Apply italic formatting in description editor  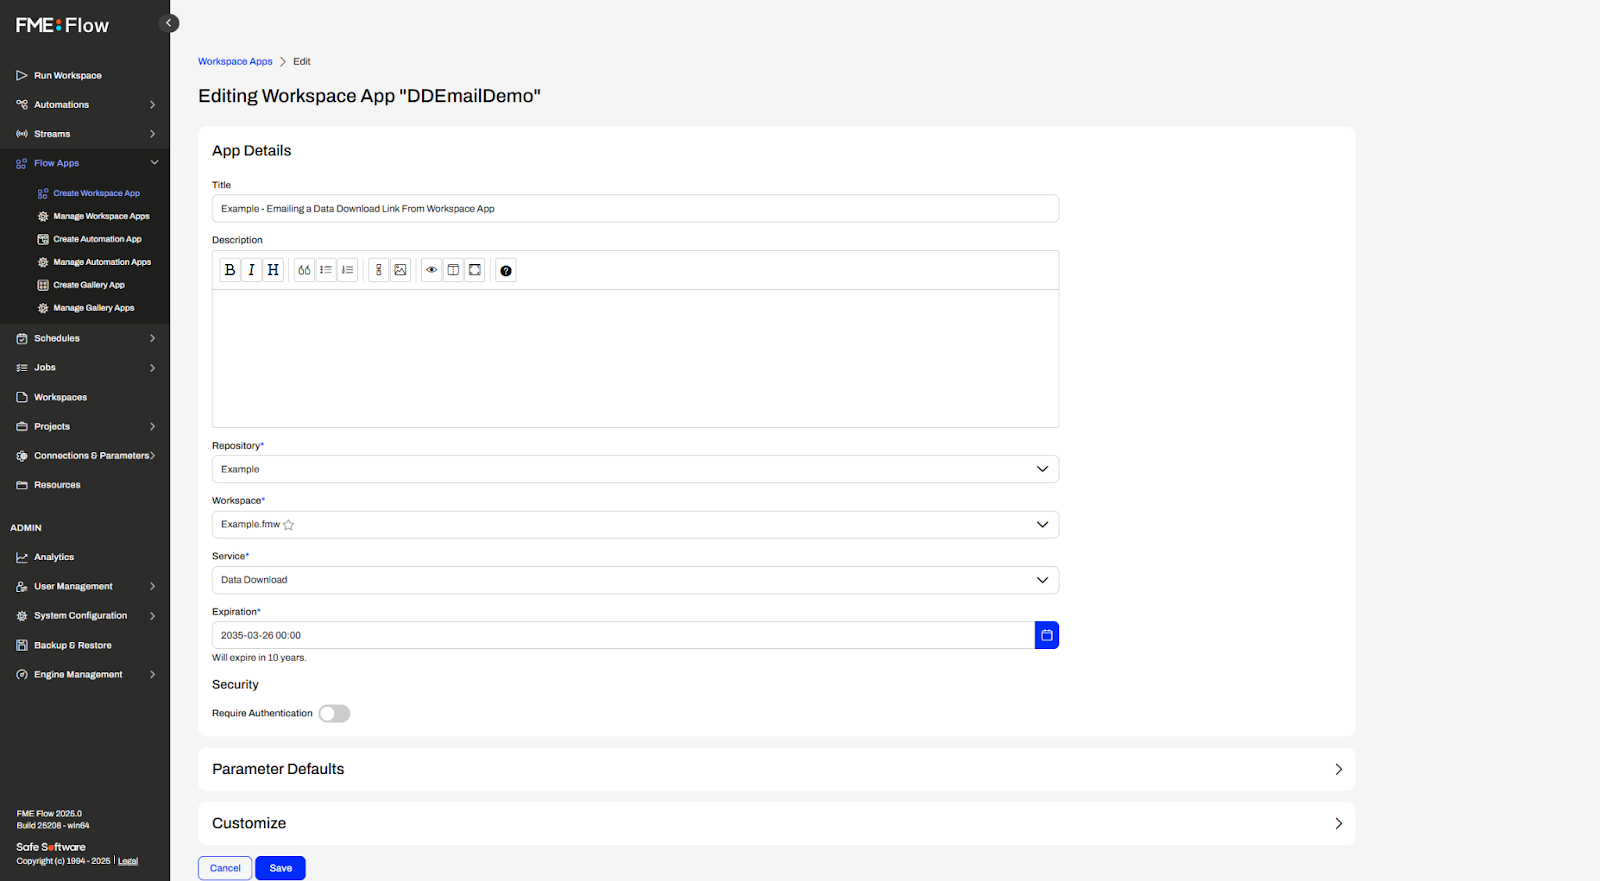251,270
